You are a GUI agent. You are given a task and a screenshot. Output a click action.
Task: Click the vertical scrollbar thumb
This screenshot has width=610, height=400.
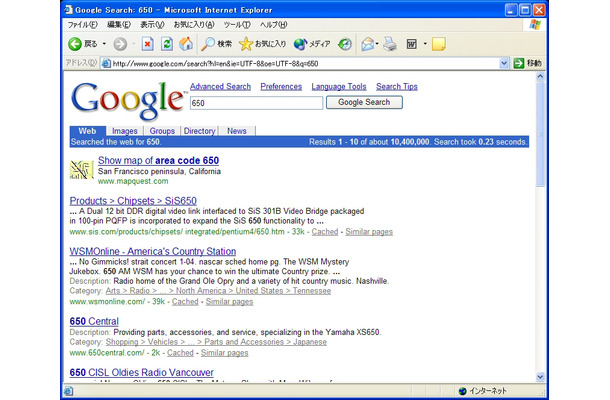(540, 134)
